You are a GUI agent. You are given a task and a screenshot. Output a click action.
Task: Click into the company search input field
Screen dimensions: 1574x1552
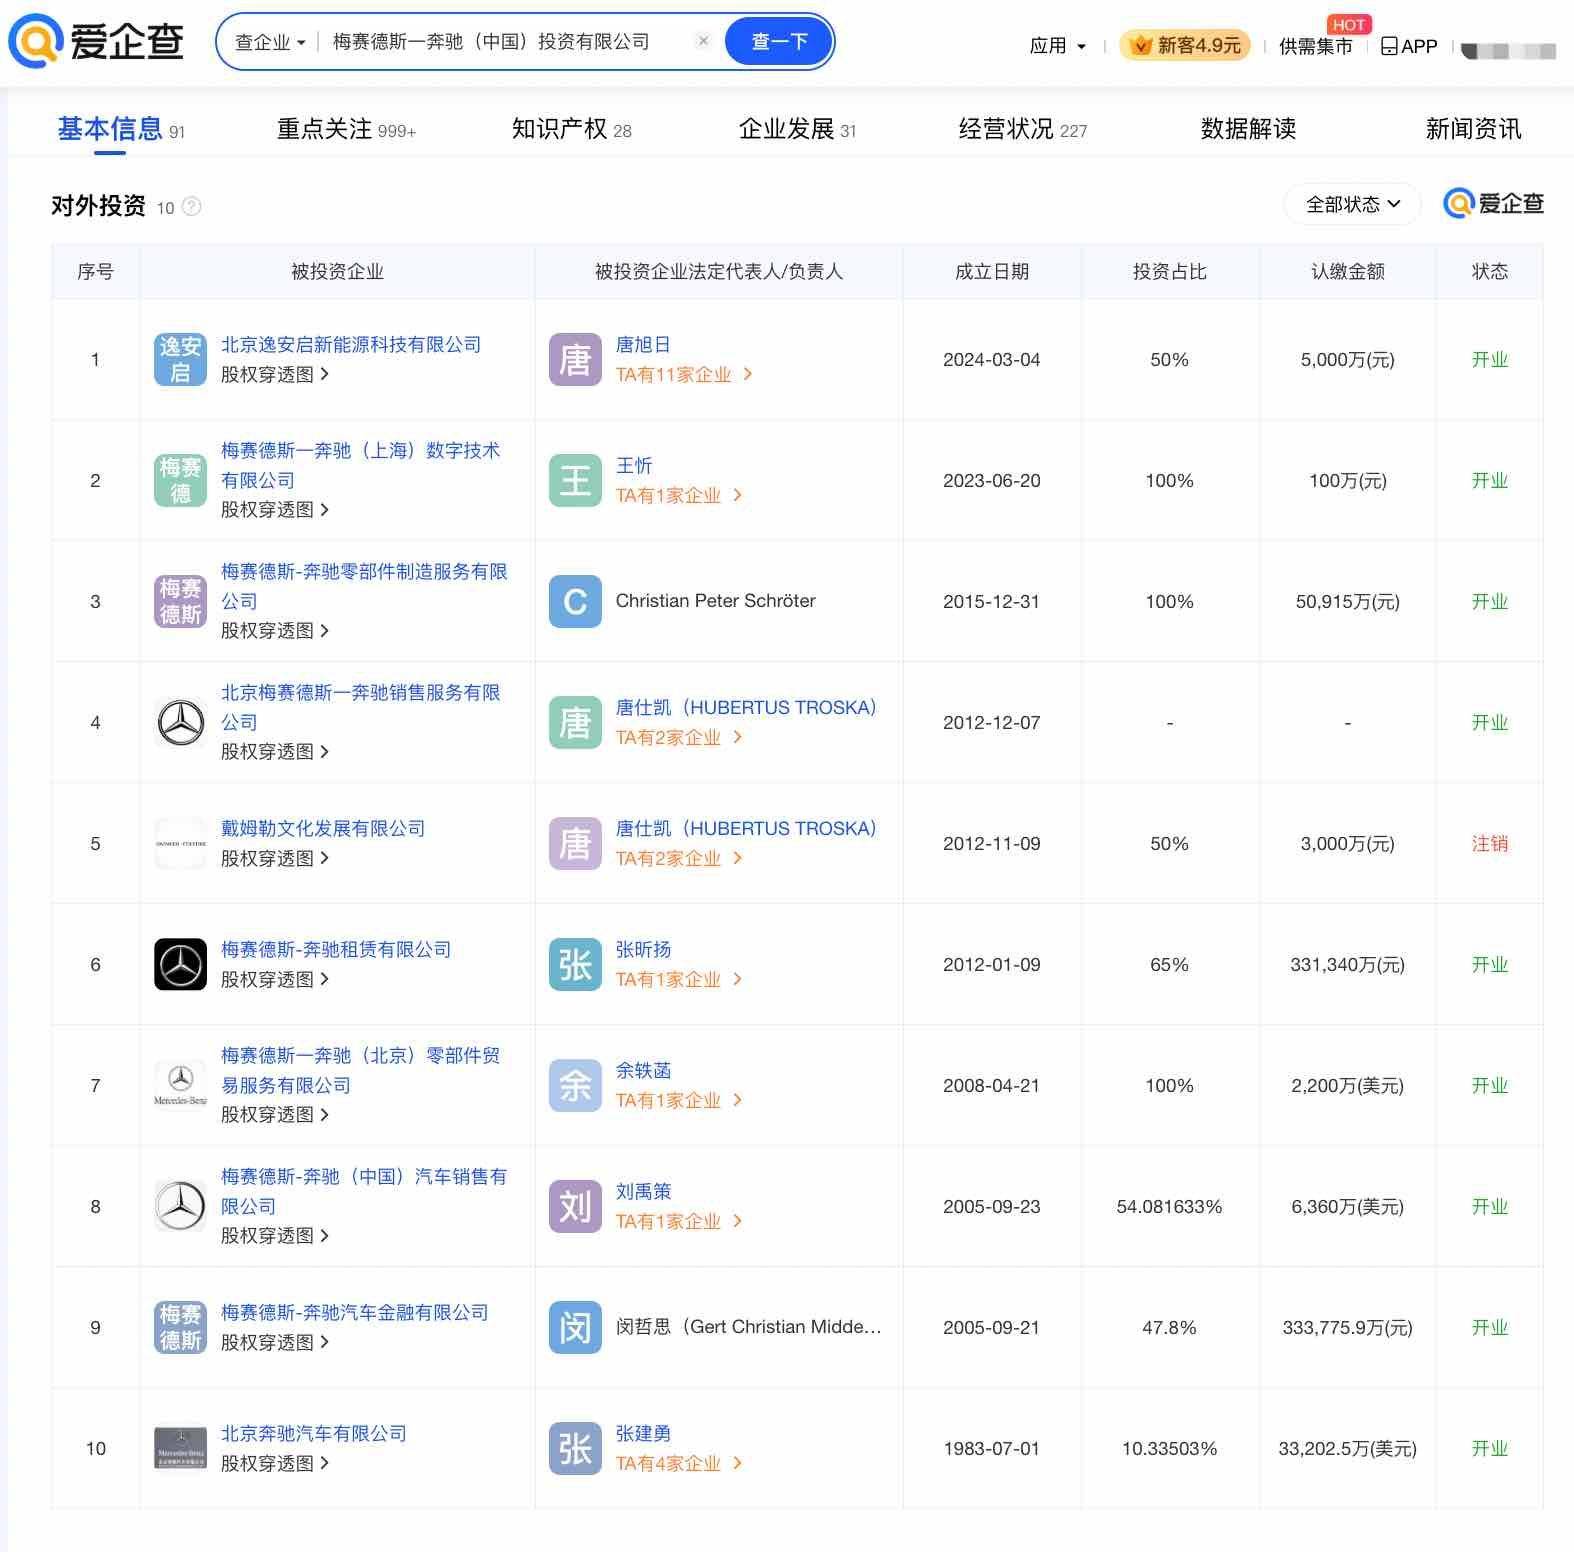point(500,42)
